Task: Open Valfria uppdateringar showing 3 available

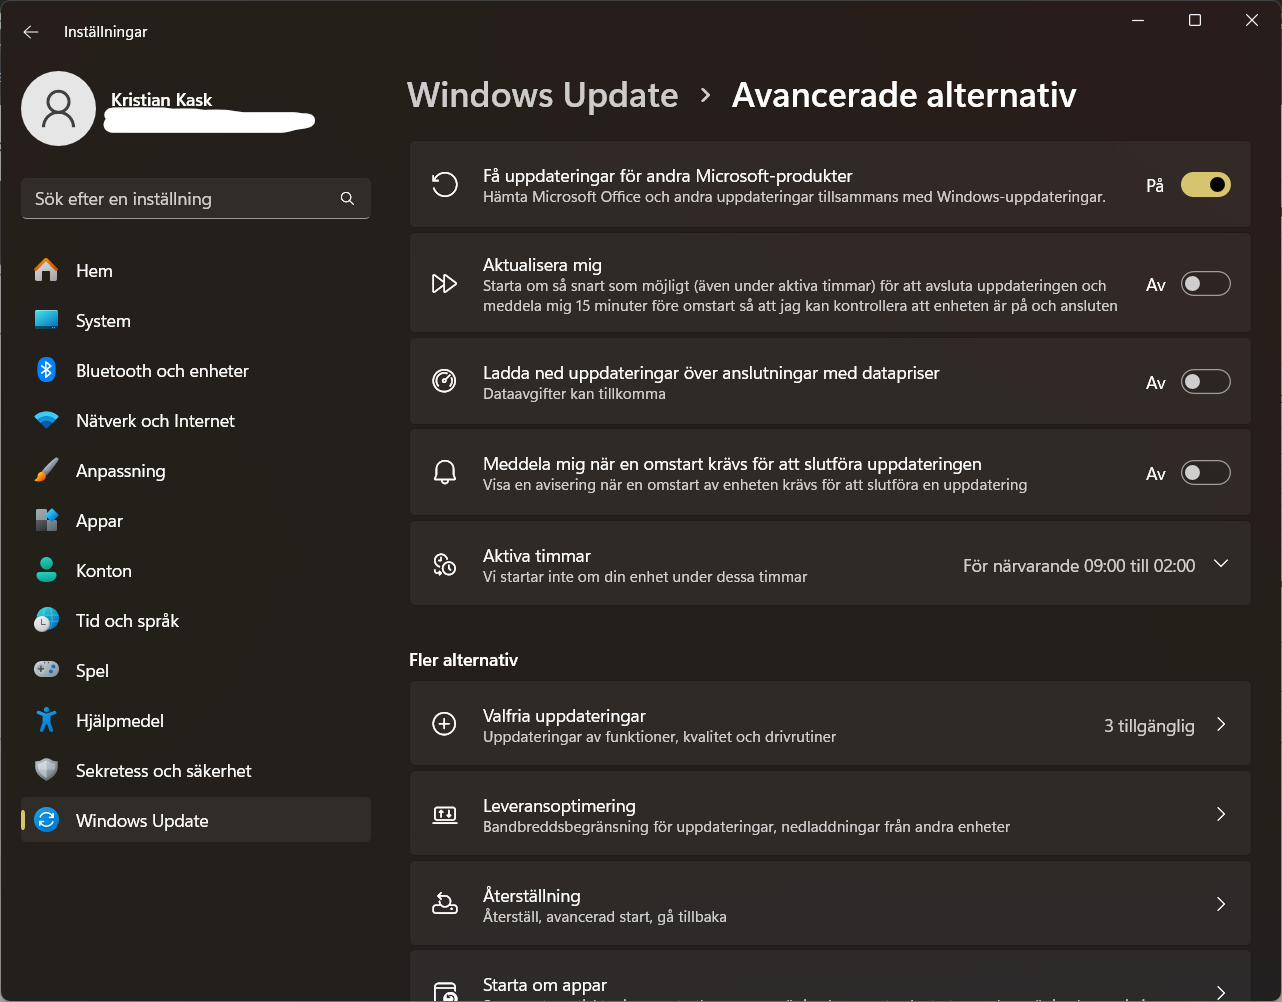Action: click(830, 724)
